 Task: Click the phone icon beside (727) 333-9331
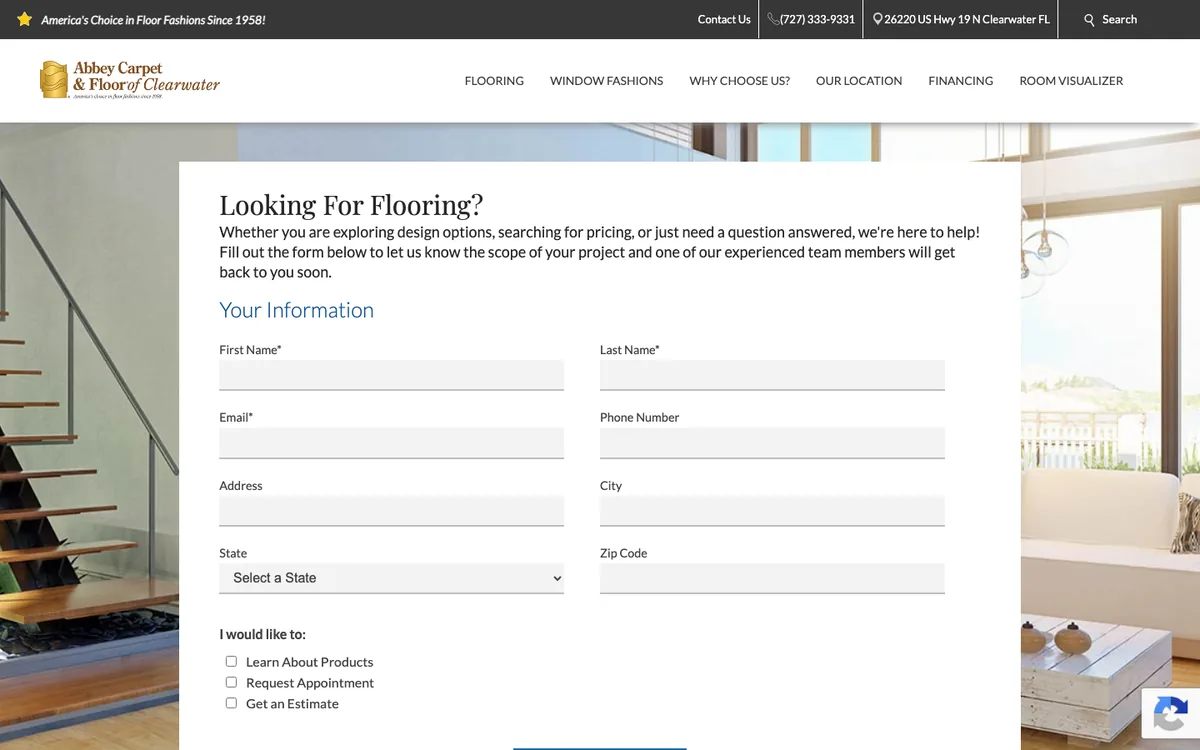click(x=773, y=19)
